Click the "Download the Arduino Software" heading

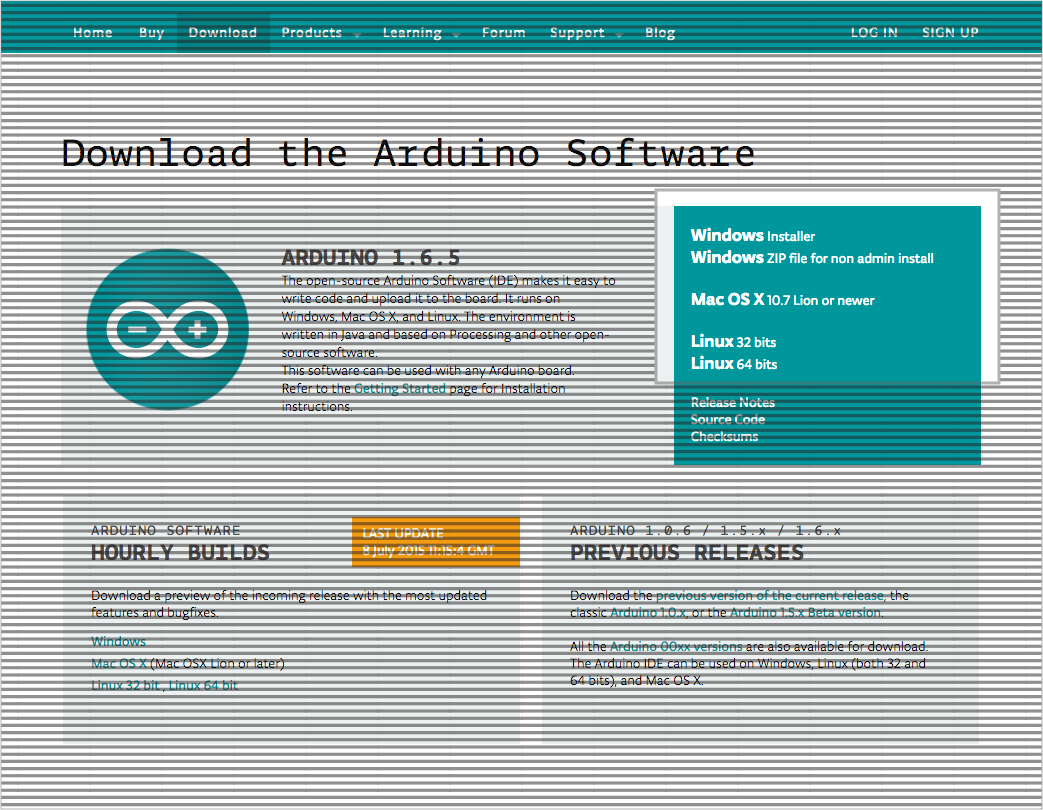click(408, 154)
